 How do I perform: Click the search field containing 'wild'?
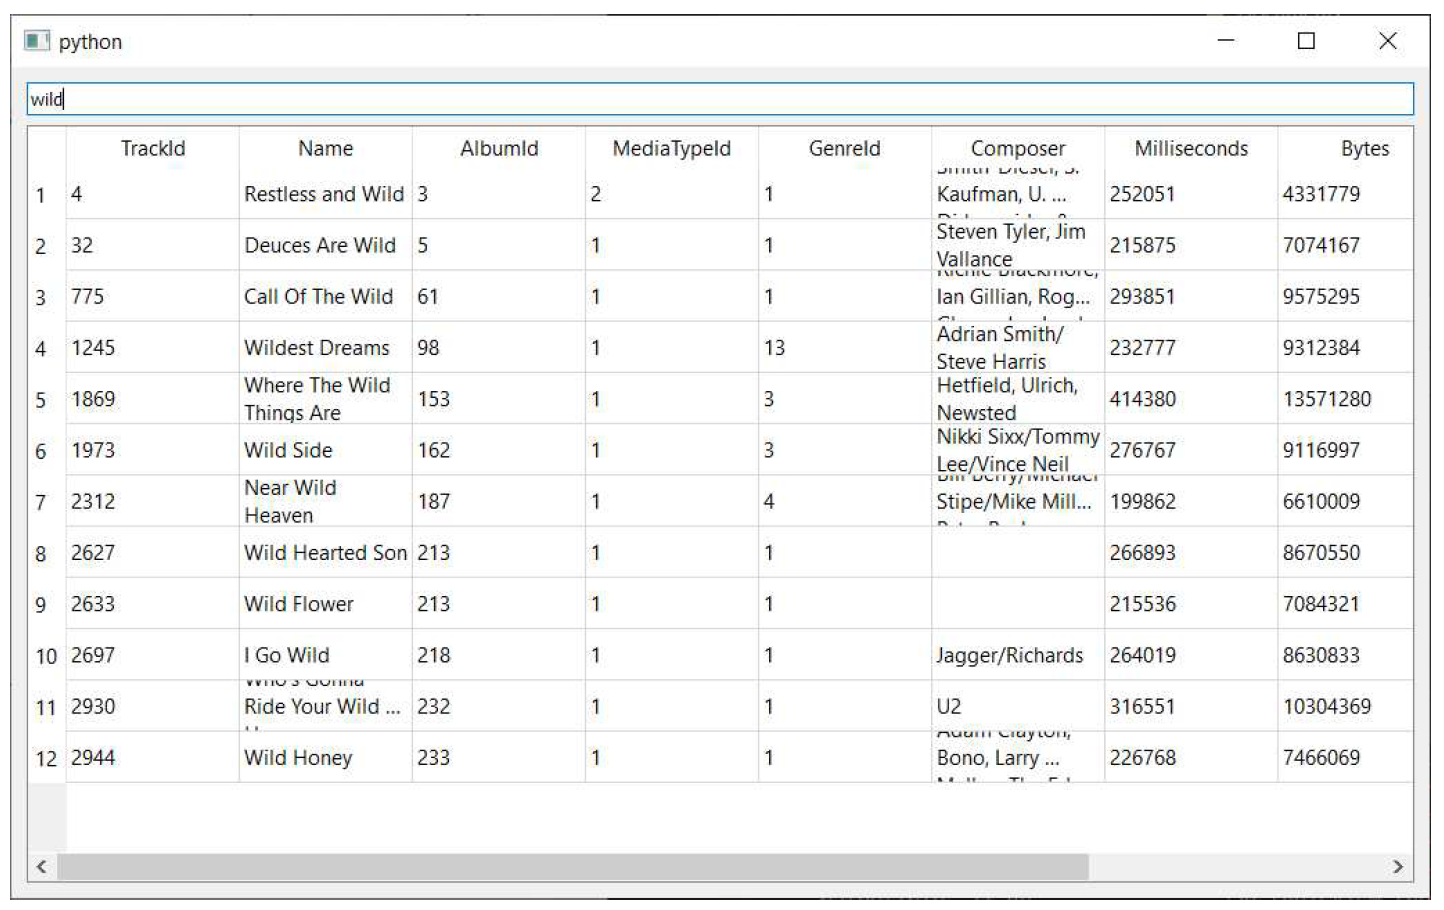coord(720,99)
